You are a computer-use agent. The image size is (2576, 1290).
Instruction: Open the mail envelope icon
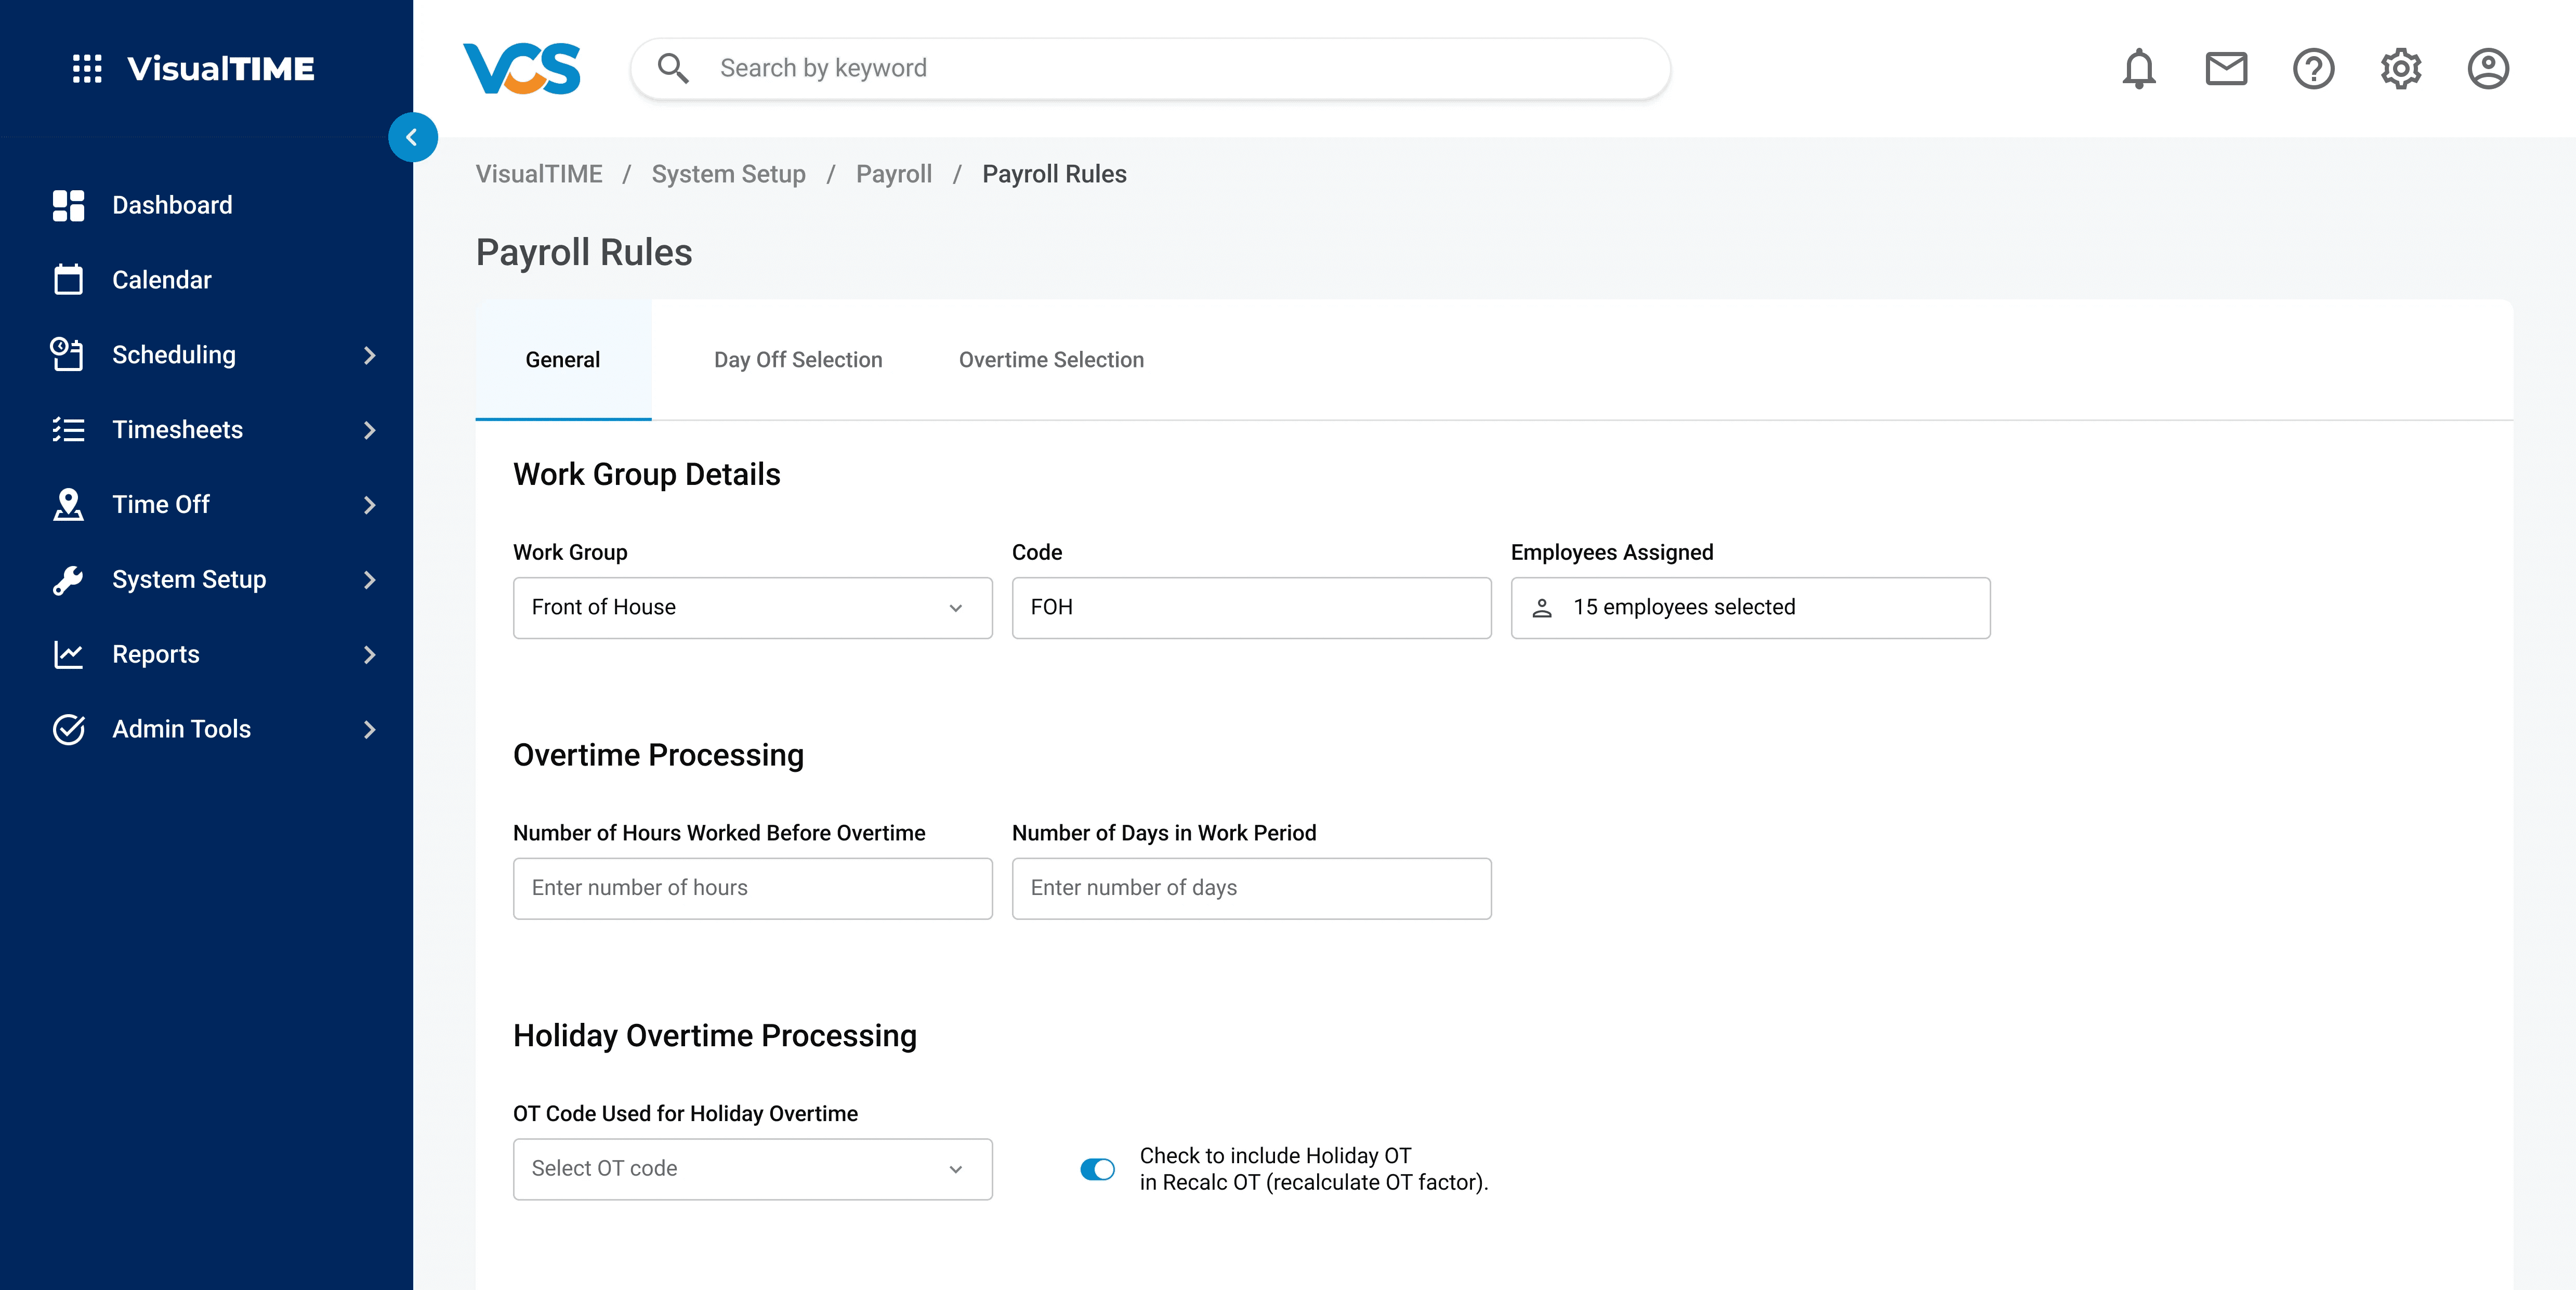pos(2225,69)
